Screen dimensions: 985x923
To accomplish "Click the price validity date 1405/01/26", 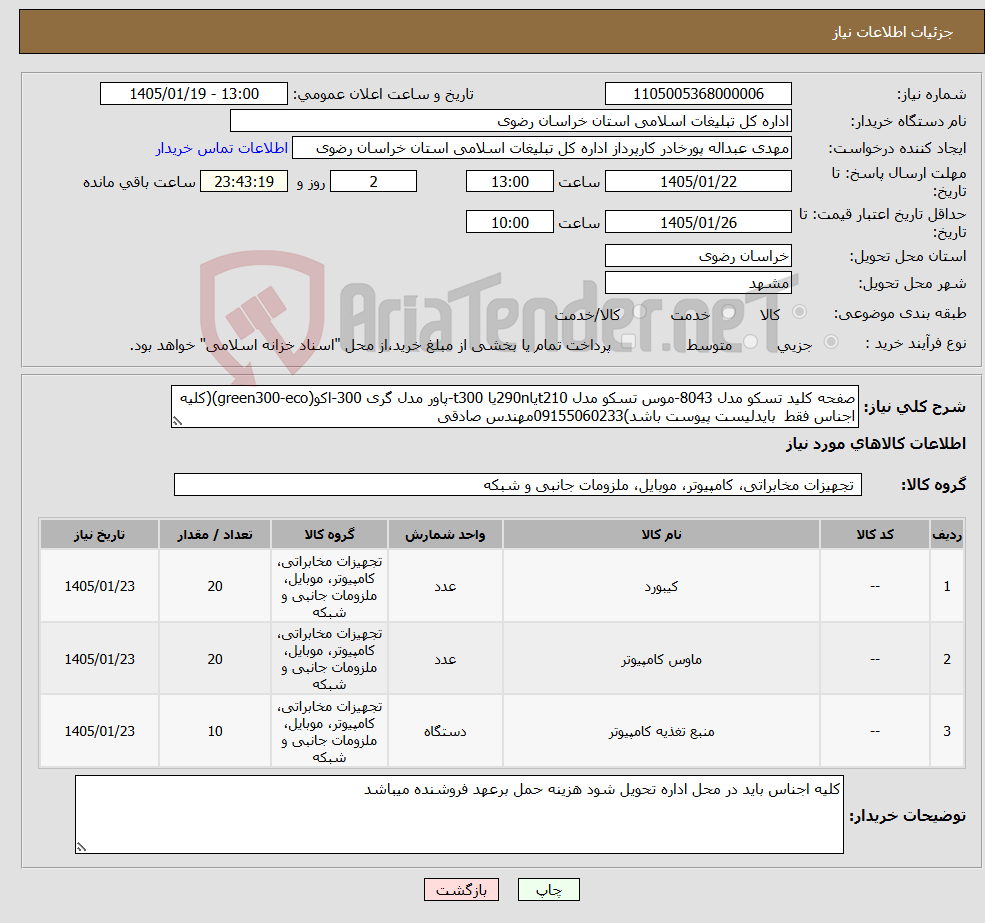I will [698, 222].
